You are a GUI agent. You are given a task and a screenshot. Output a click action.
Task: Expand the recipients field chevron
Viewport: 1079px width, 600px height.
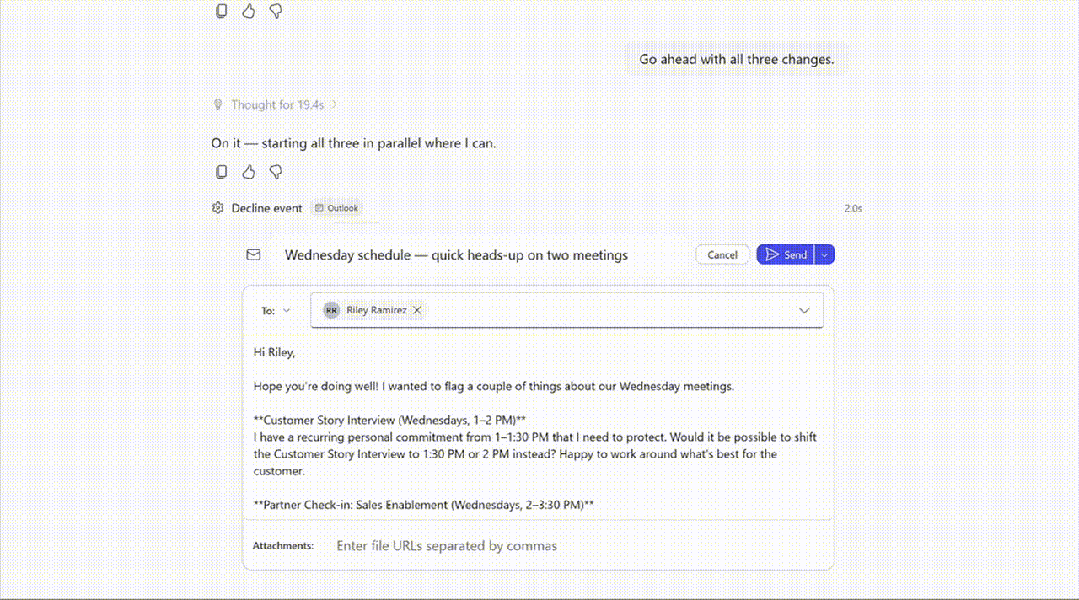804,311
